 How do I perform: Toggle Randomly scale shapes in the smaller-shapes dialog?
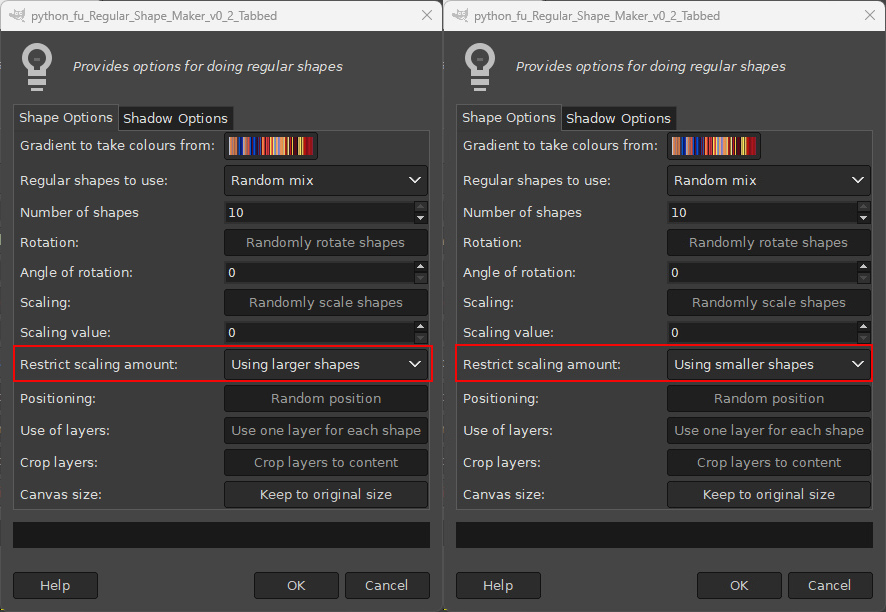click(x=769, y=302)
